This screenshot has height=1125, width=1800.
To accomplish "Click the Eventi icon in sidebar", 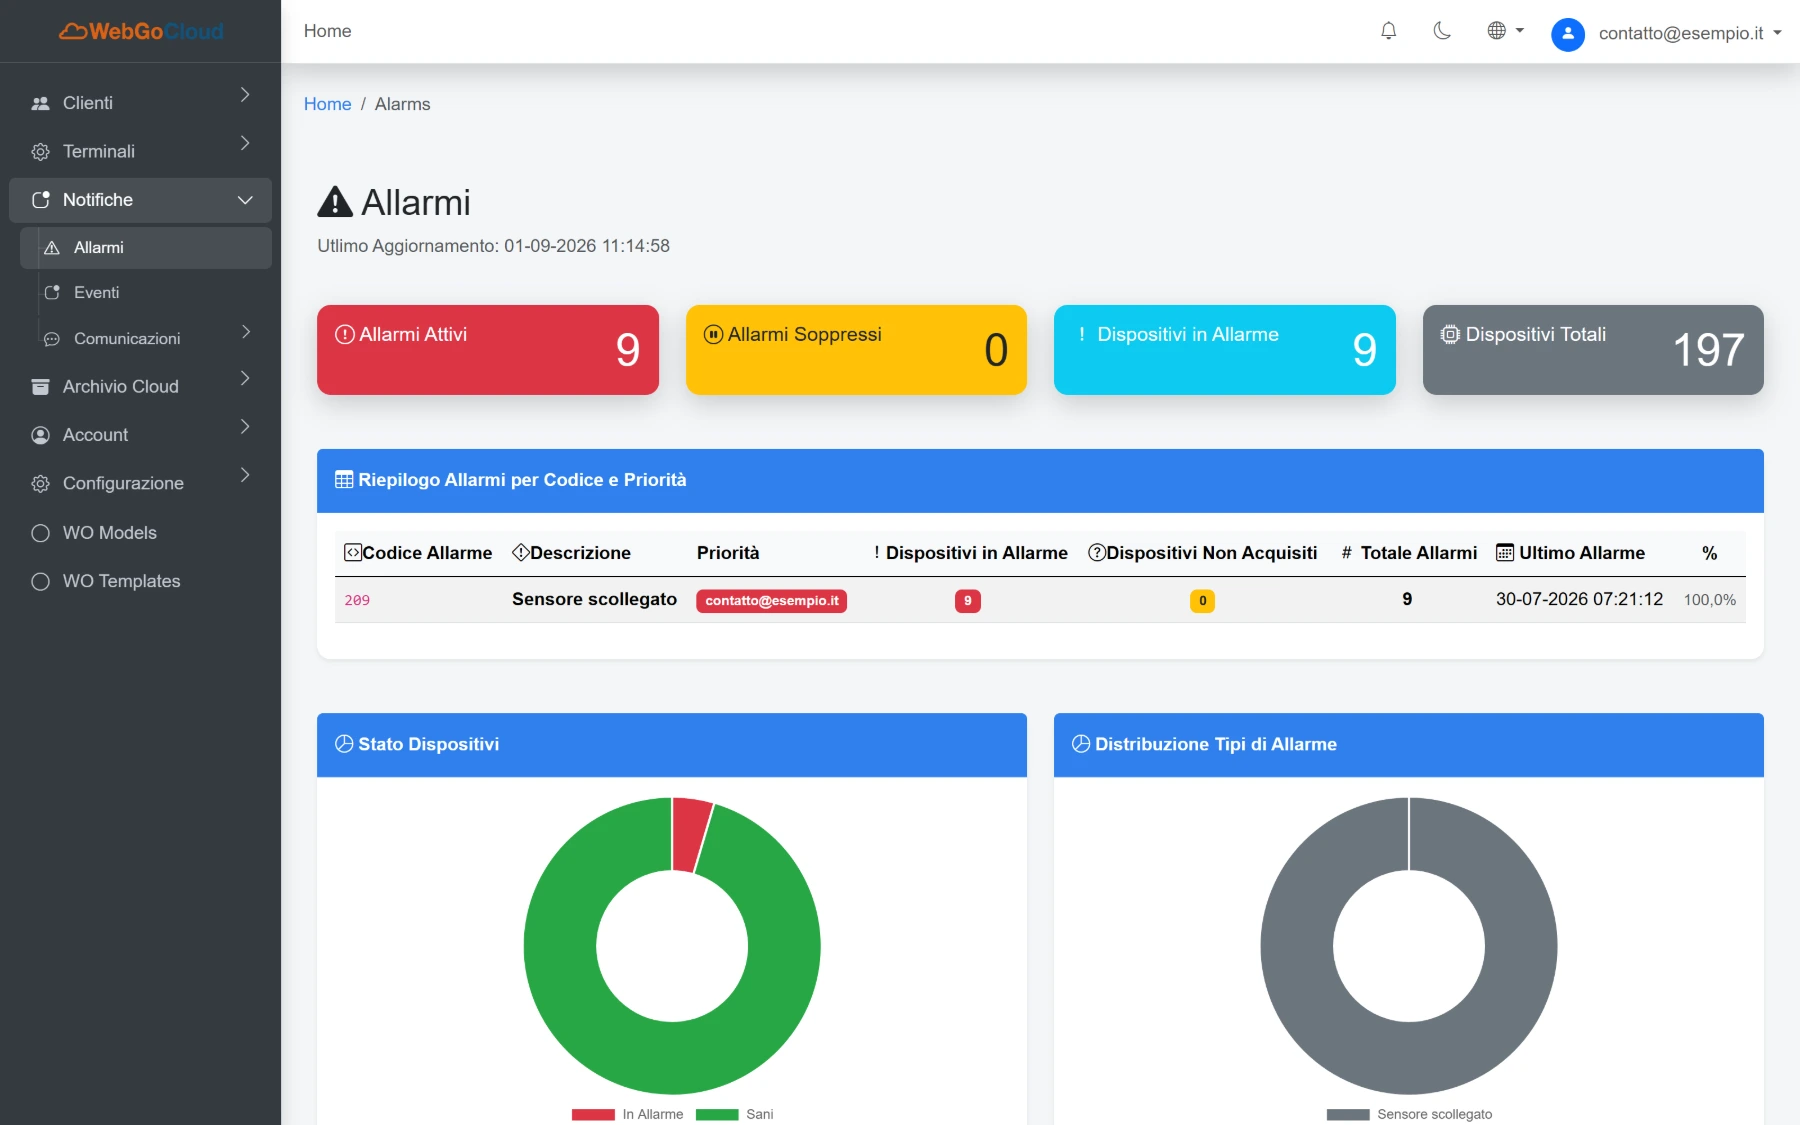I will (52, 293).
